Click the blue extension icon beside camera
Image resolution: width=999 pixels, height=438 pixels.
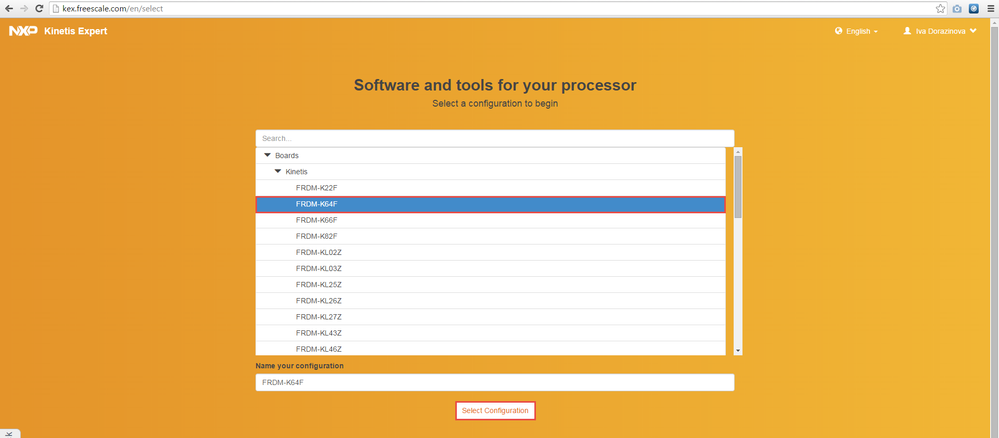(974, 9)
